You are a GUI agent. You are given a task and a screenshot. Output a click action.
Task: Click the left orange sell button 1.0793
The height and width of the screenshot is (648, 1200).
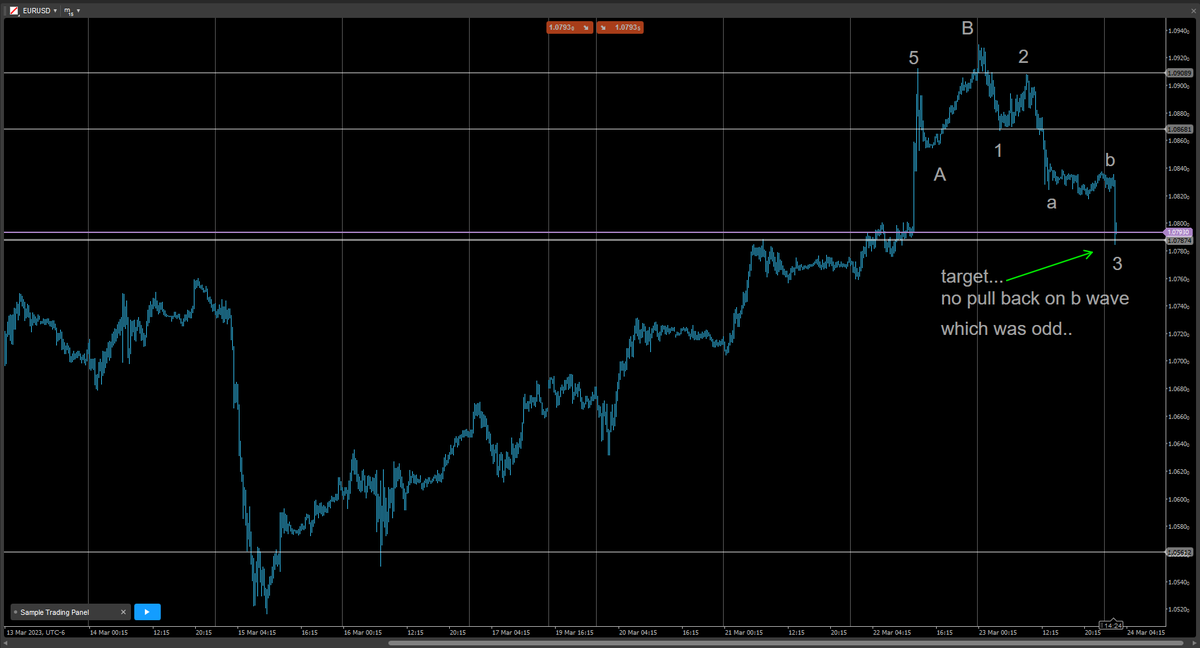pos(570,28)
